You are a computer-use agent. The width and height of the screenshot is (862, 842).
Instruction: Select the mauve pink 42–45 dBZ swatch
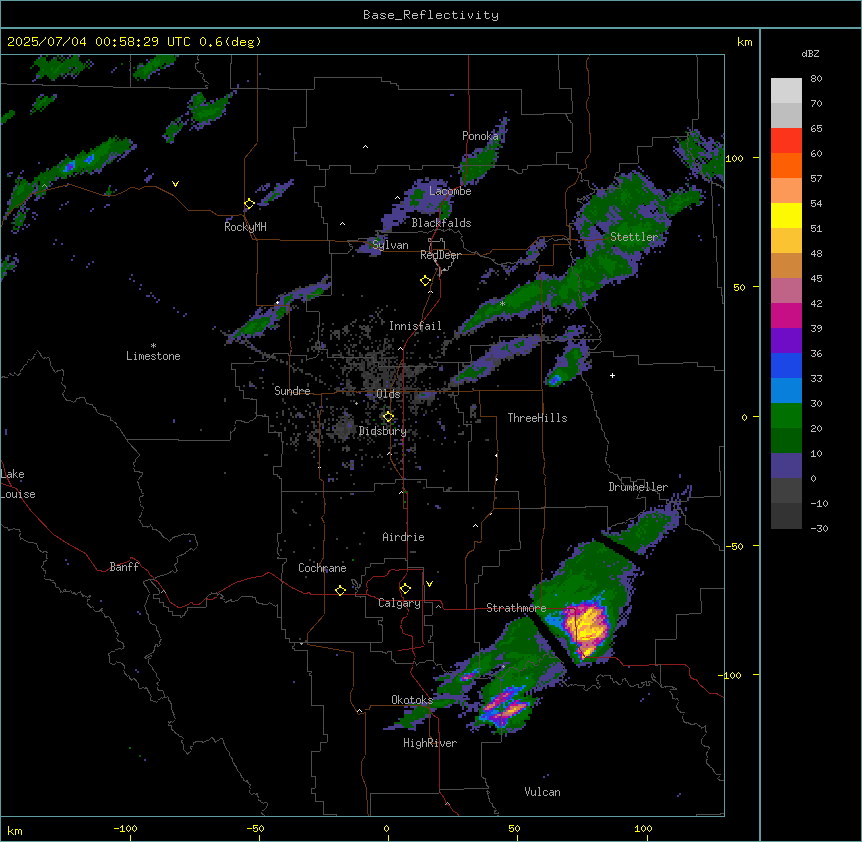point(786,291)
